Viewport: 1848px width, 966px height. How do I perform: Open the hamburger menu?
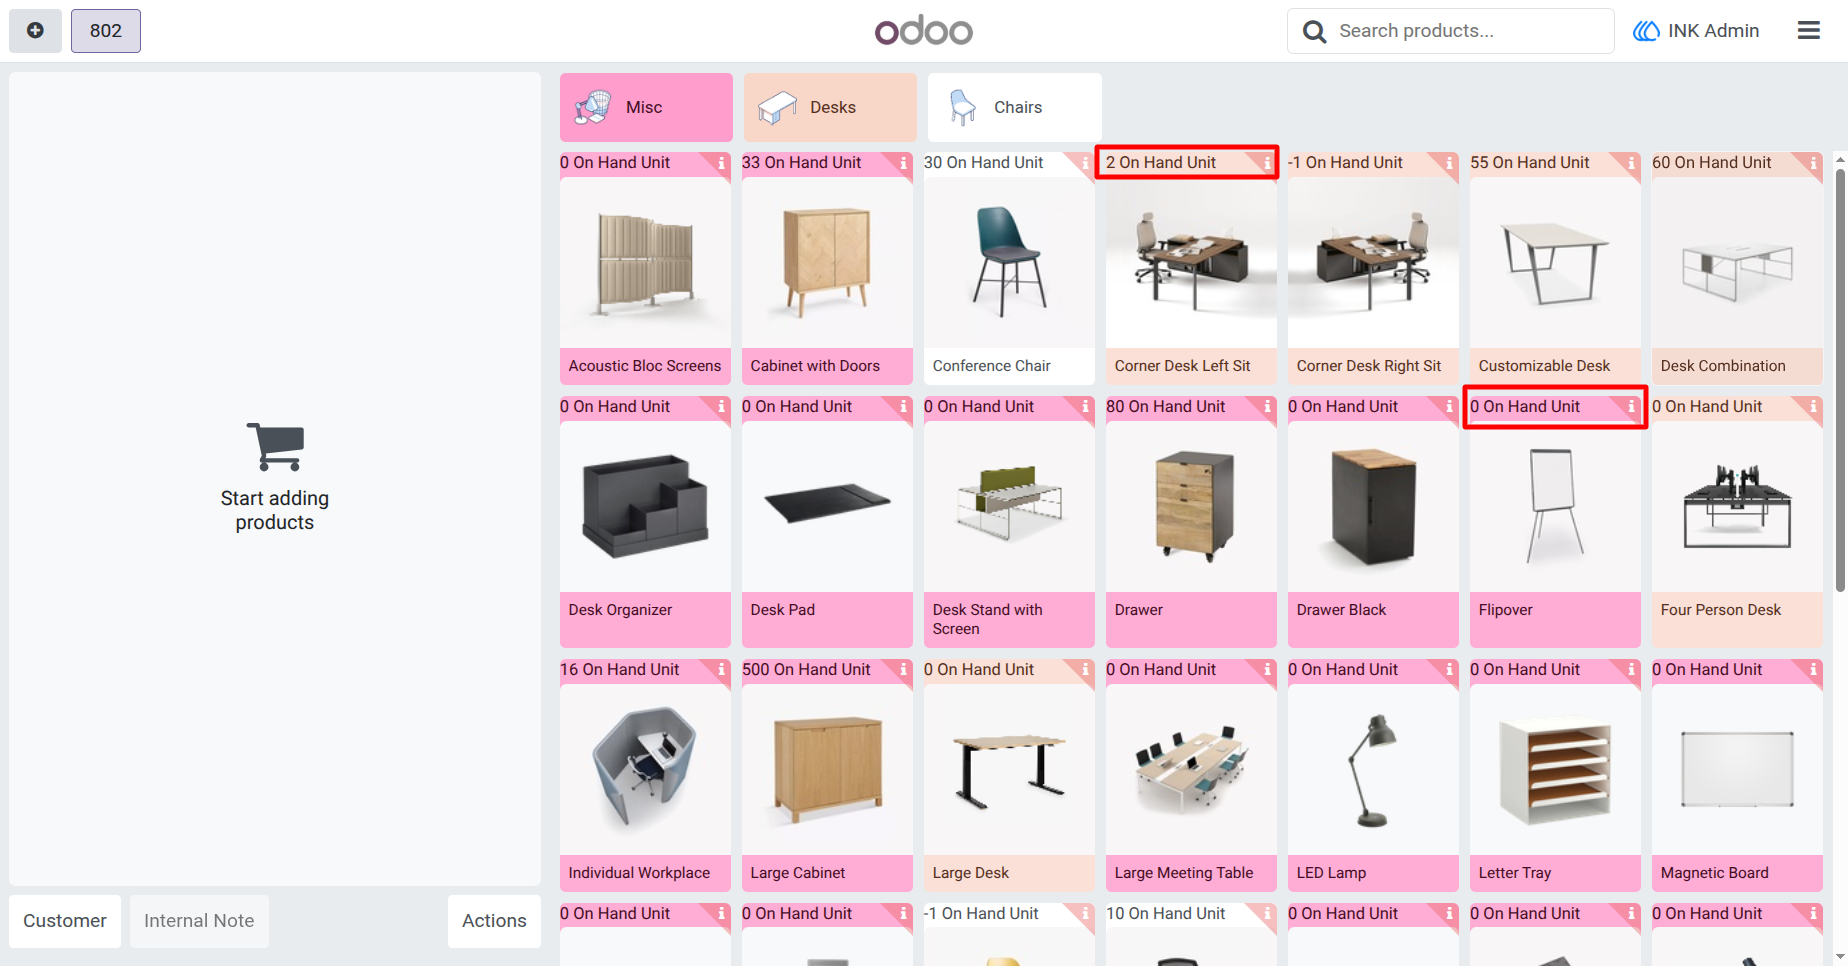pos(1808,31)
